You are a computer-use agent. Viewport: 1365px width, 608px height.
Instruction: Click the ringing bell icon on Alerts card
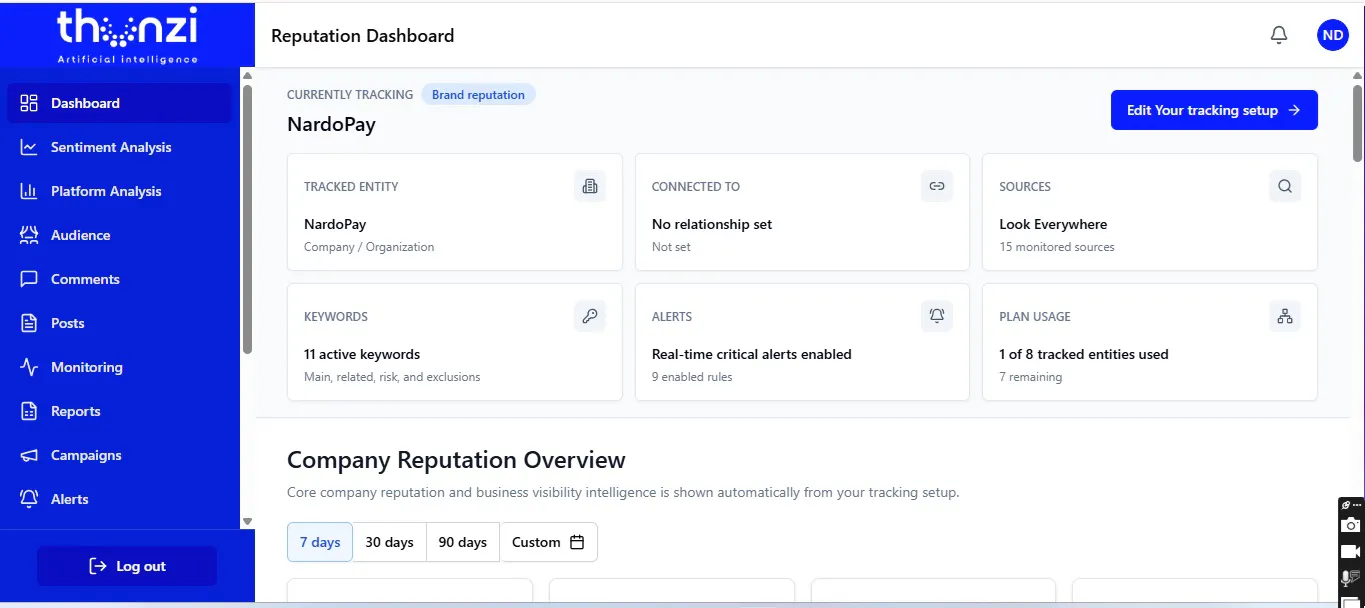point(937,316)
